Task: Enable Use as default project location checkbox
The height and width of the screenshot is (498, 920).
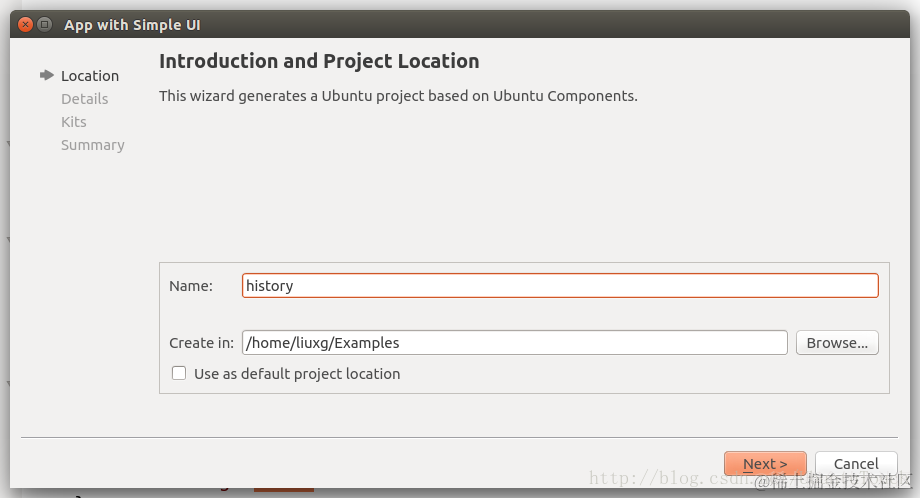Action: (x=179, y=373)
